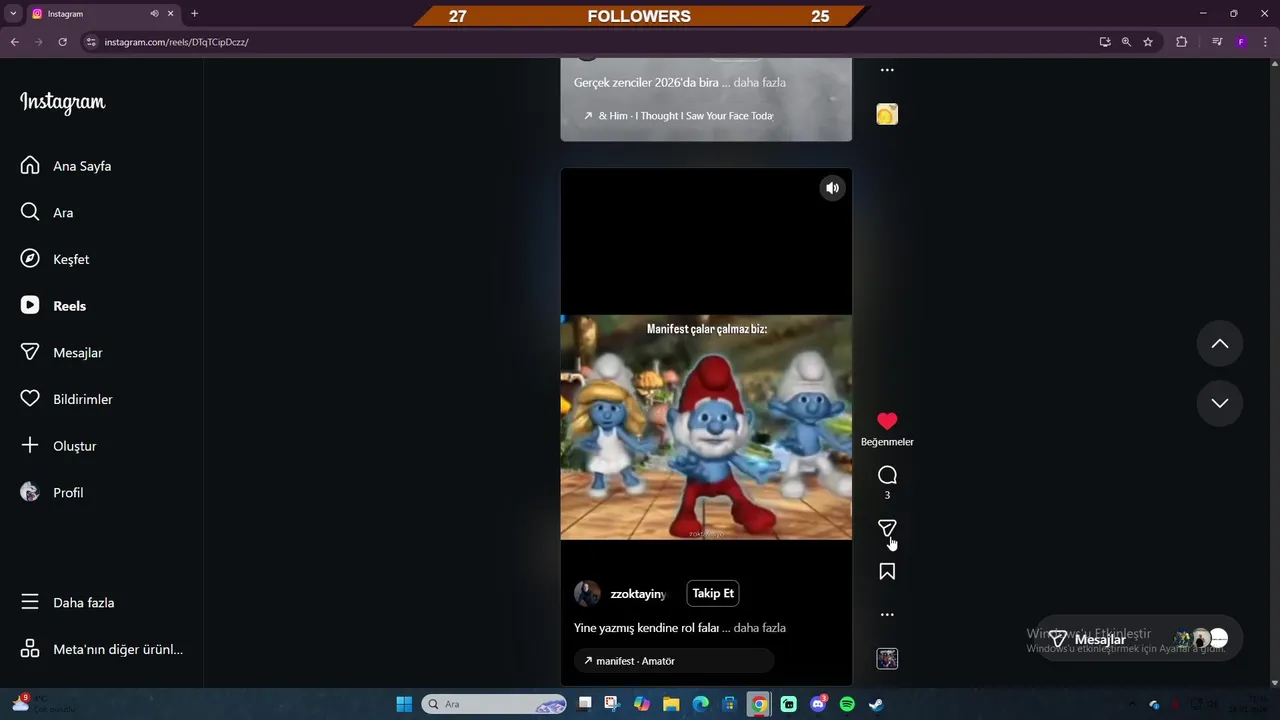Expand previous reel caption daha fazla
The width and height of the screenshot is (1280, 720).
[760, 83]
